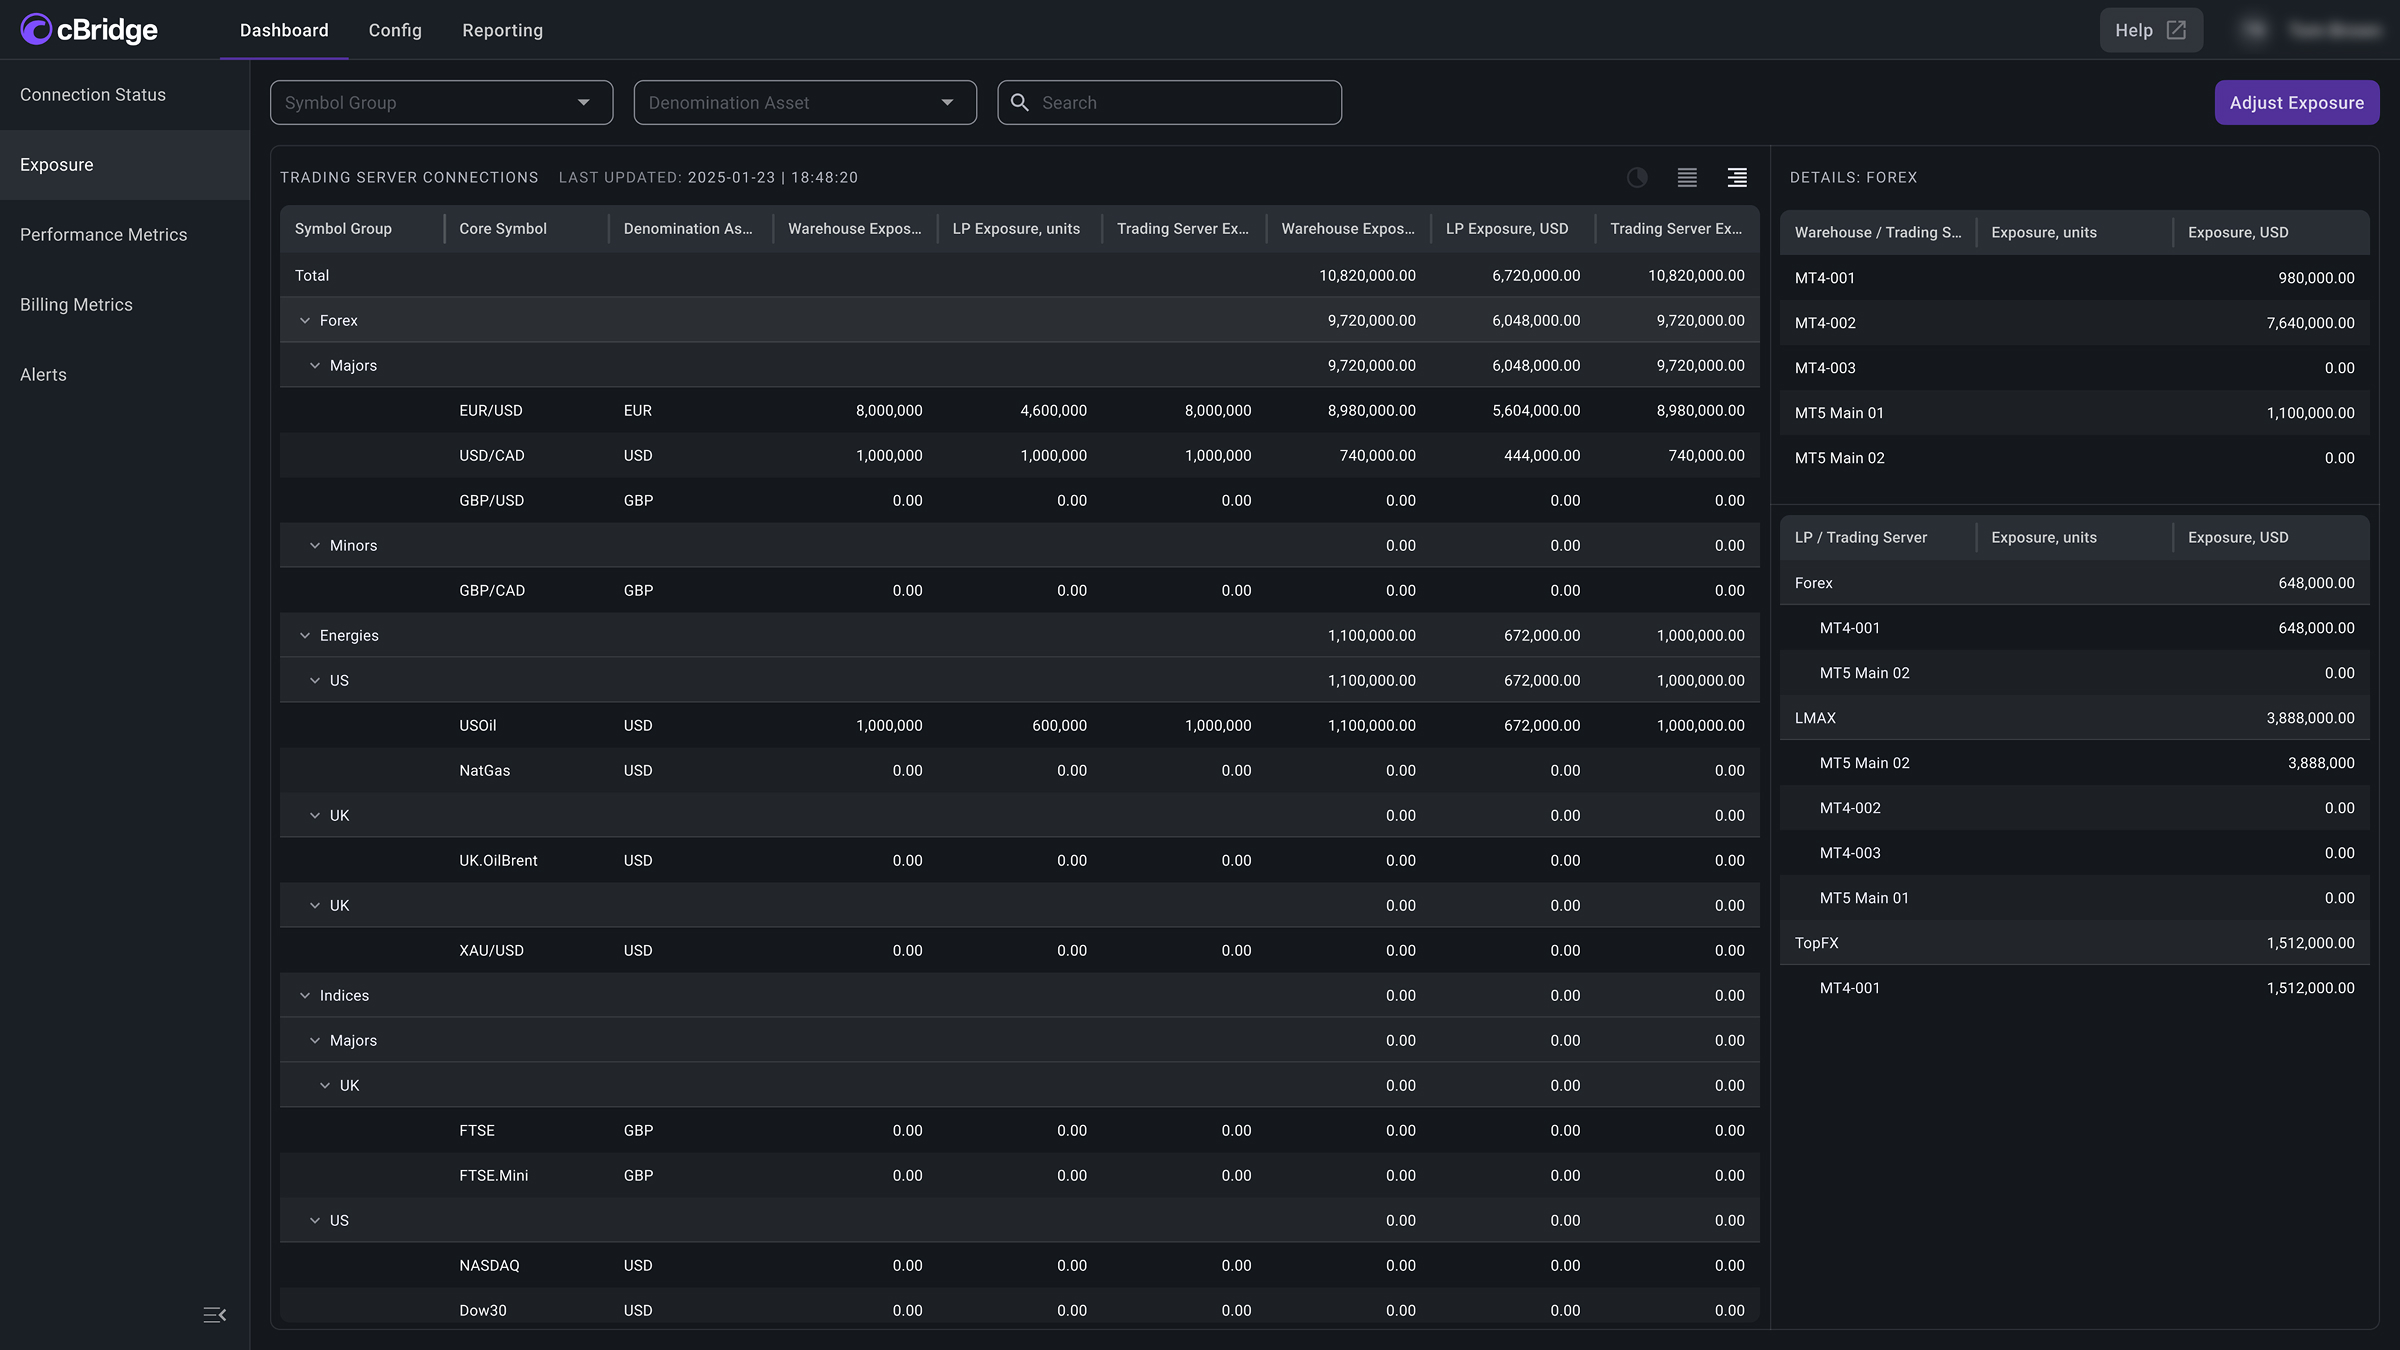Collapse the Forex group row

coord(305,321)
